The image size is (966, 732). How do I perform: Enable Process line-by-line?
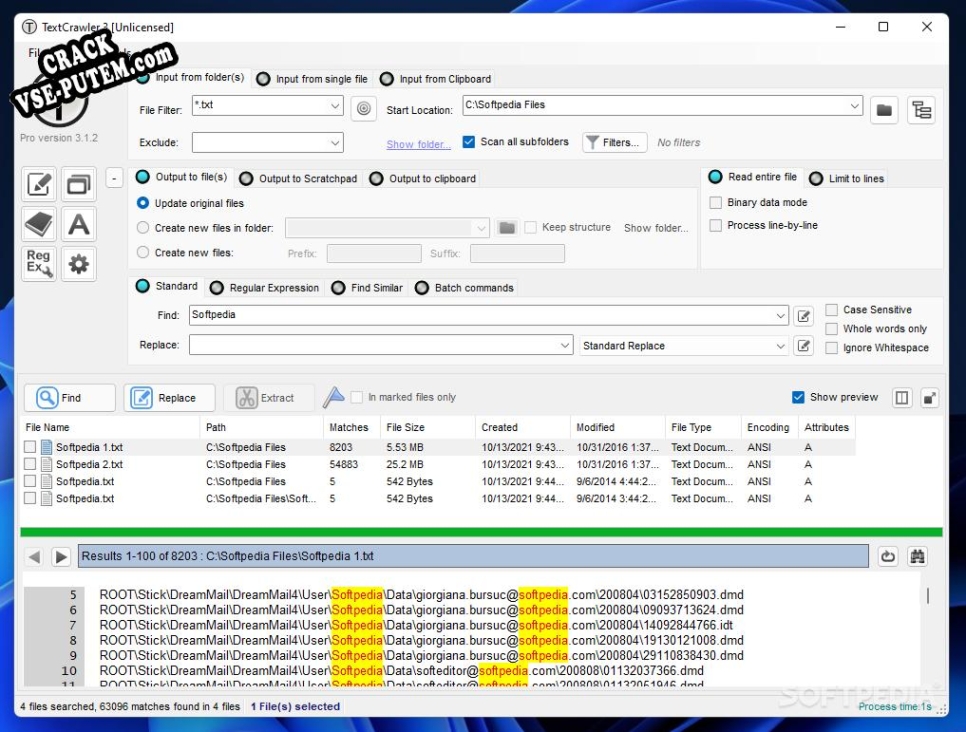(x=715, y=226)
